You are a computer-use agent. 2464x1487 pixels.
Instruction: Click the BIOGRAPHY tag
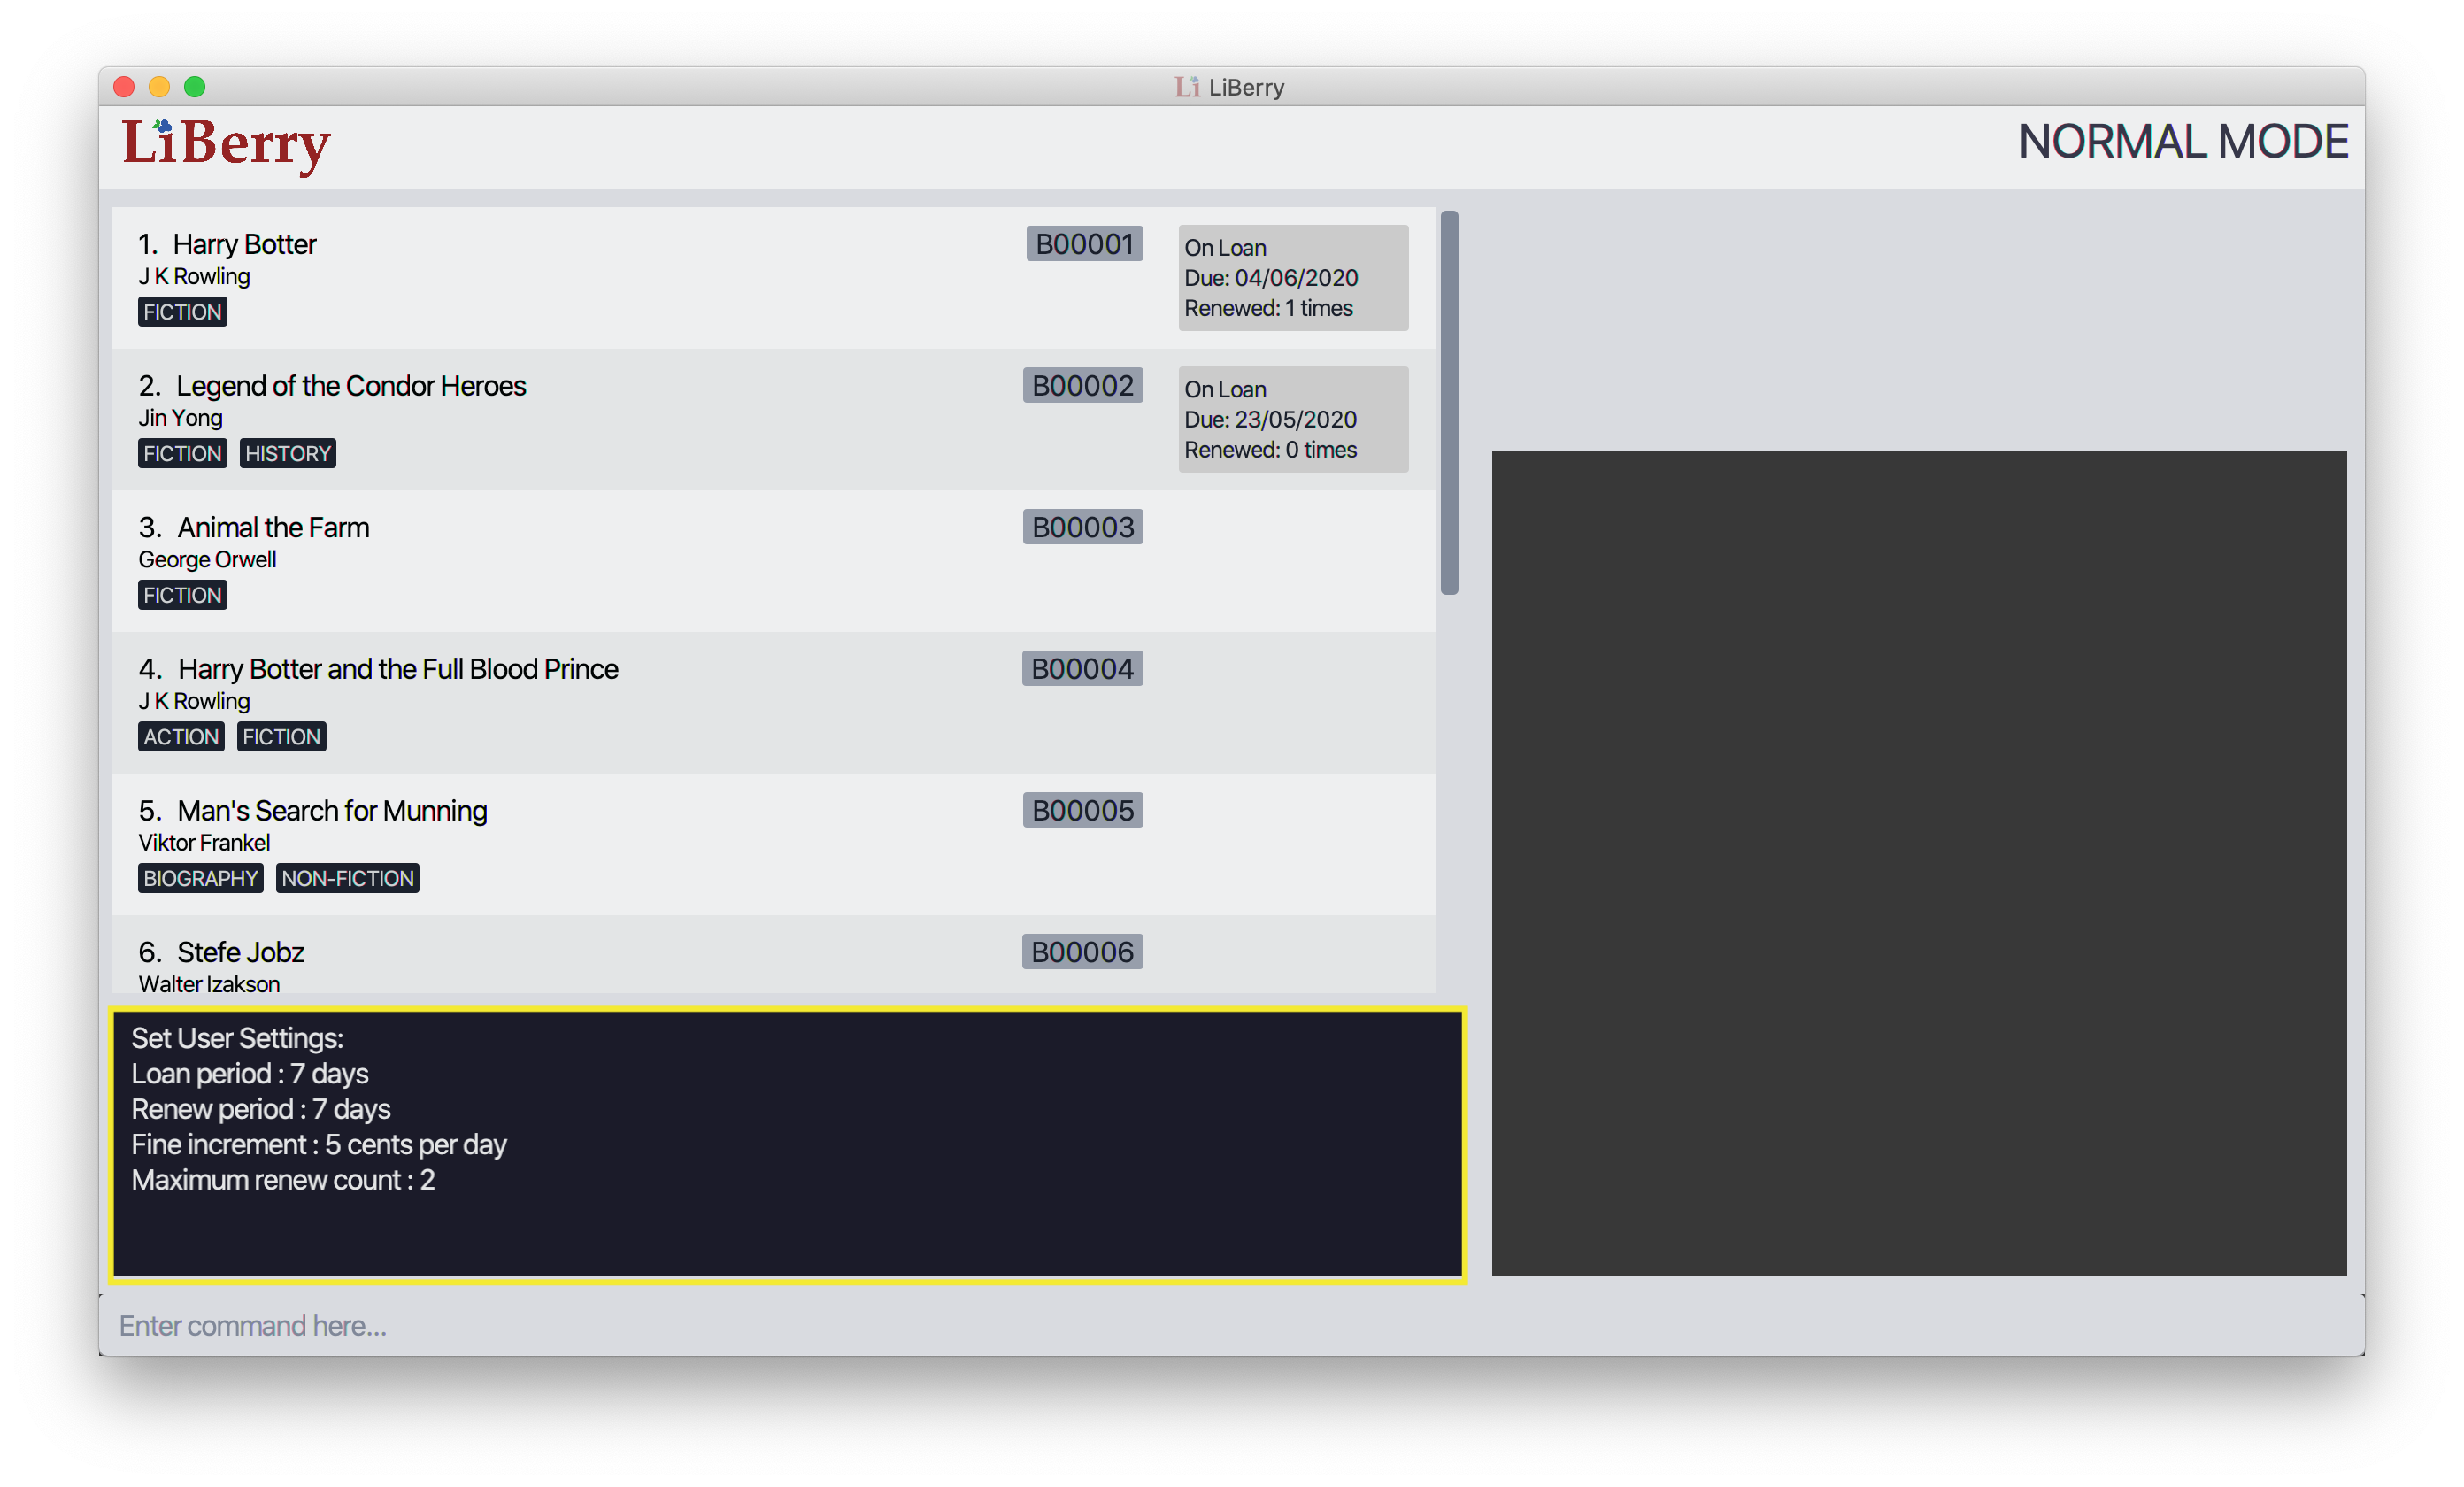201,878
